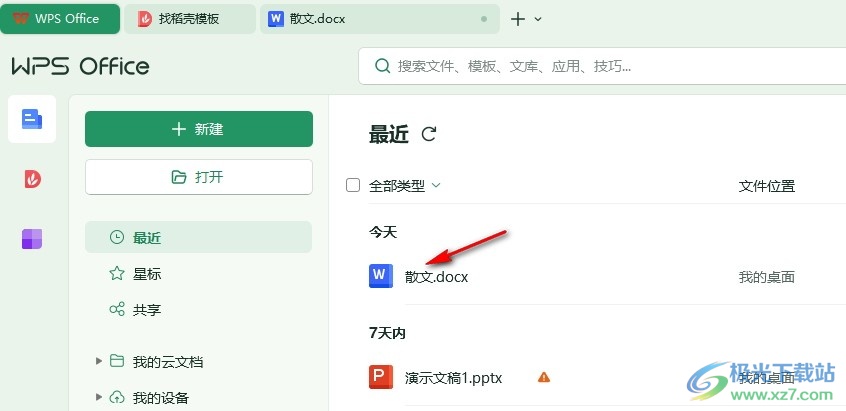Expand the 我的云文档 tree node

click(x=99, y=361)
